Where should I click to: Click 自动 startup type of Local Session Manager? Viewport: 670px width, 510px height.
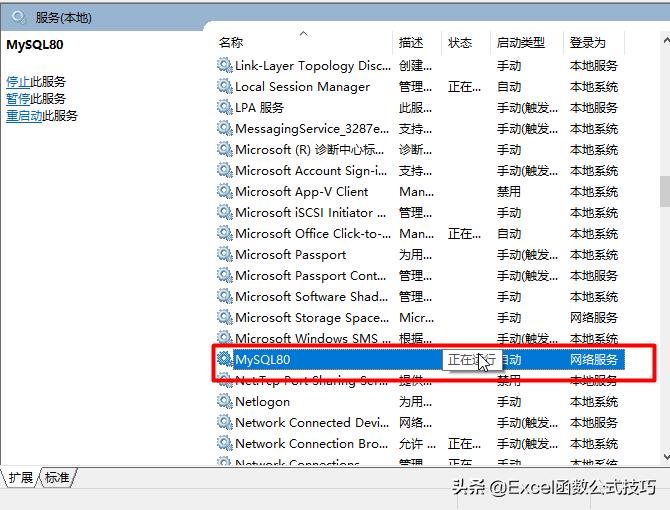click(x=508, y=87)
